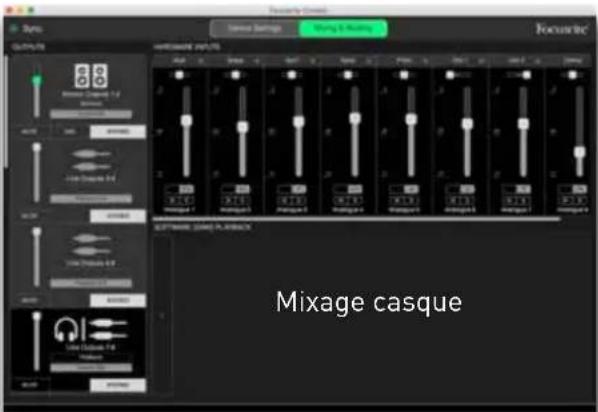Toggle the mono/stereo switch on Analogue 3

[x=292, y=189]
